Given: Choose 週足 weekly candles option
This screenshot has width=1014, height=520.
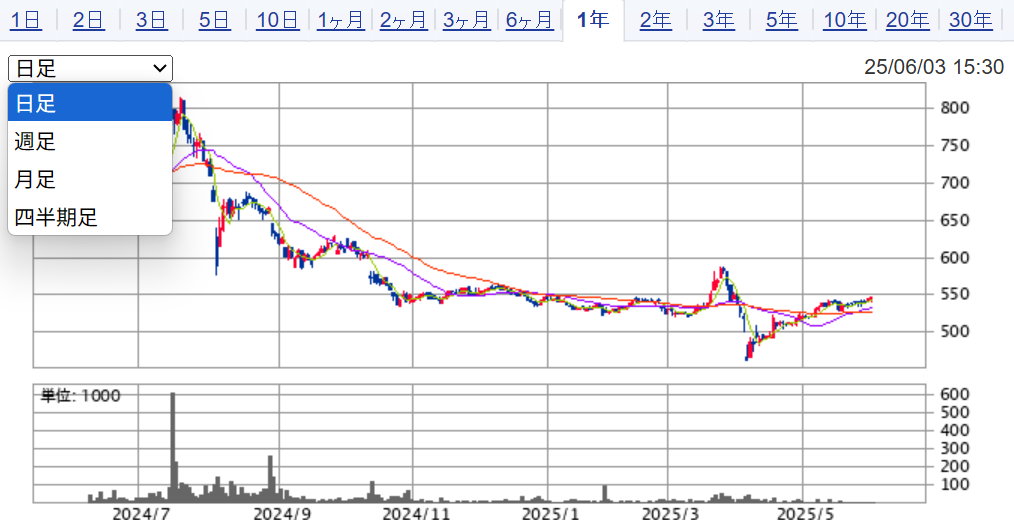Looking at the screenshot, I should [x=90, y=140].
